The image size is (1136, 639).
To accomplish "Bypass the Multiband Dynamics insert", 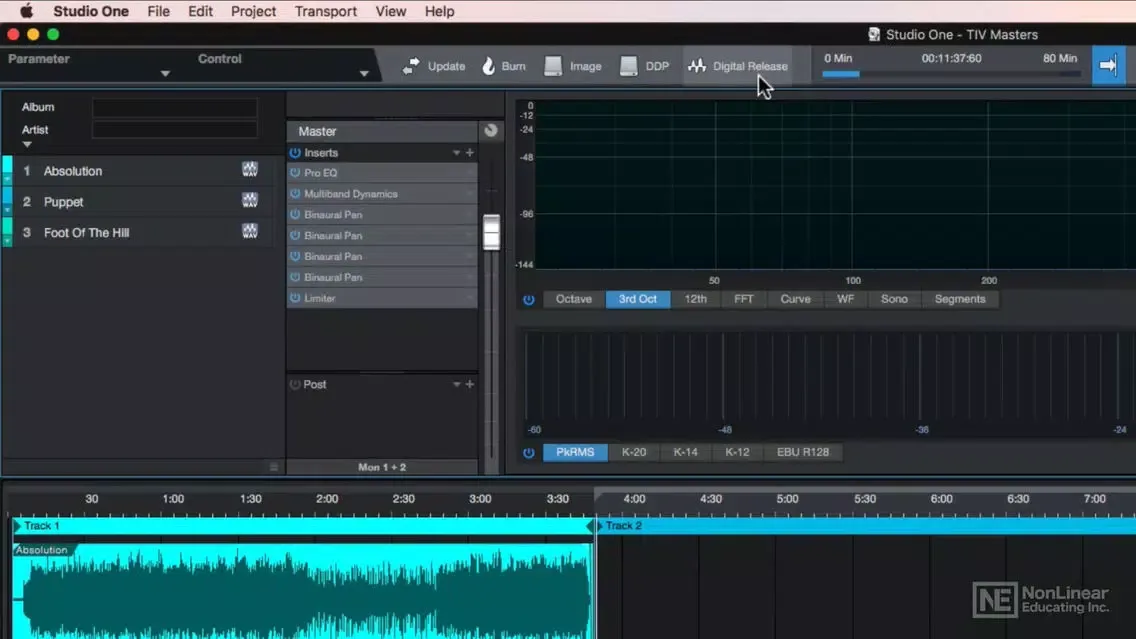I will point(295,194).
